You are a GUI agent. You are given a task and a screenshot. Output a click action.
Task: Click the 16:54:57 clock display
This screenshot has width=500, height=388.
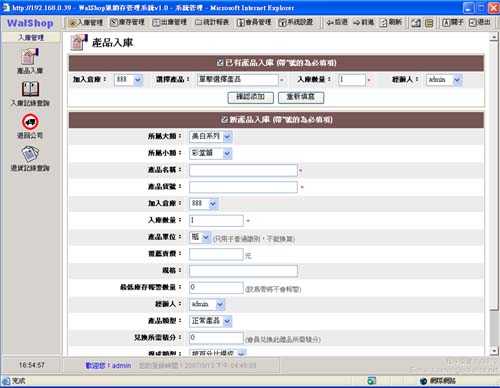[32, 365]
